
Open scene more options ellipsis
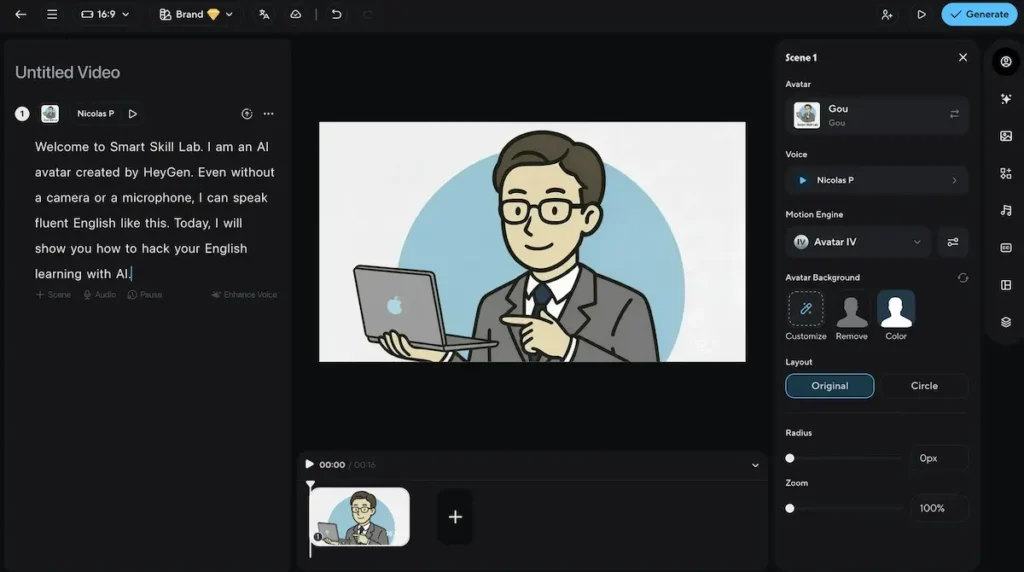pos(268,114)
